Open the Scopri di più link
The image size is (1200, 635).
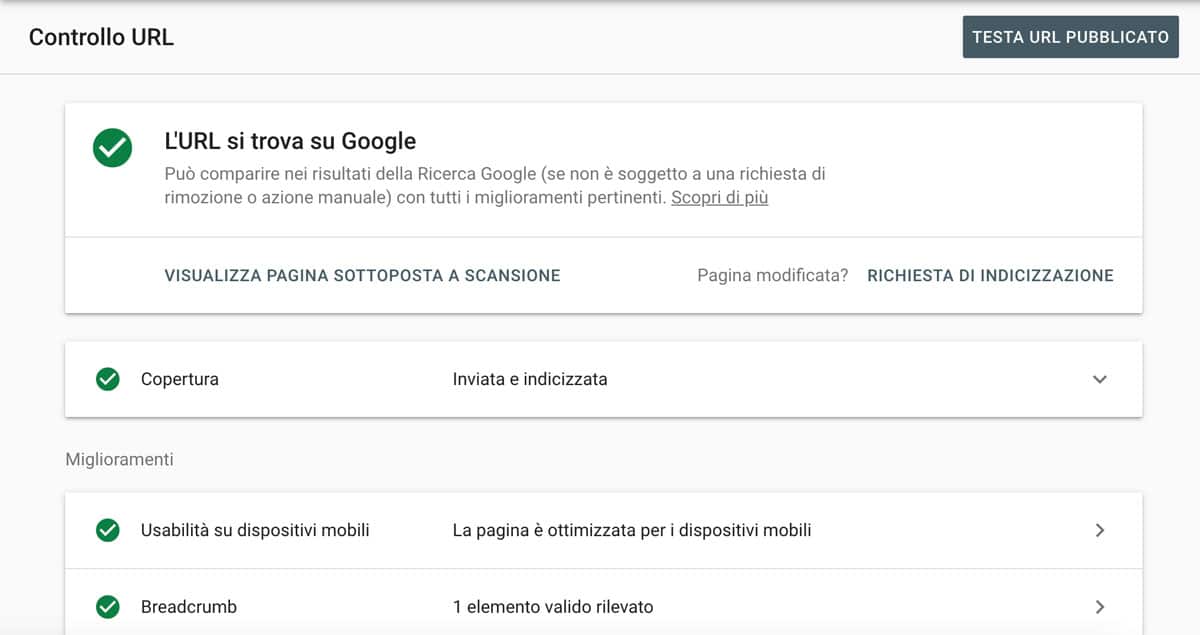coord(719,198)
